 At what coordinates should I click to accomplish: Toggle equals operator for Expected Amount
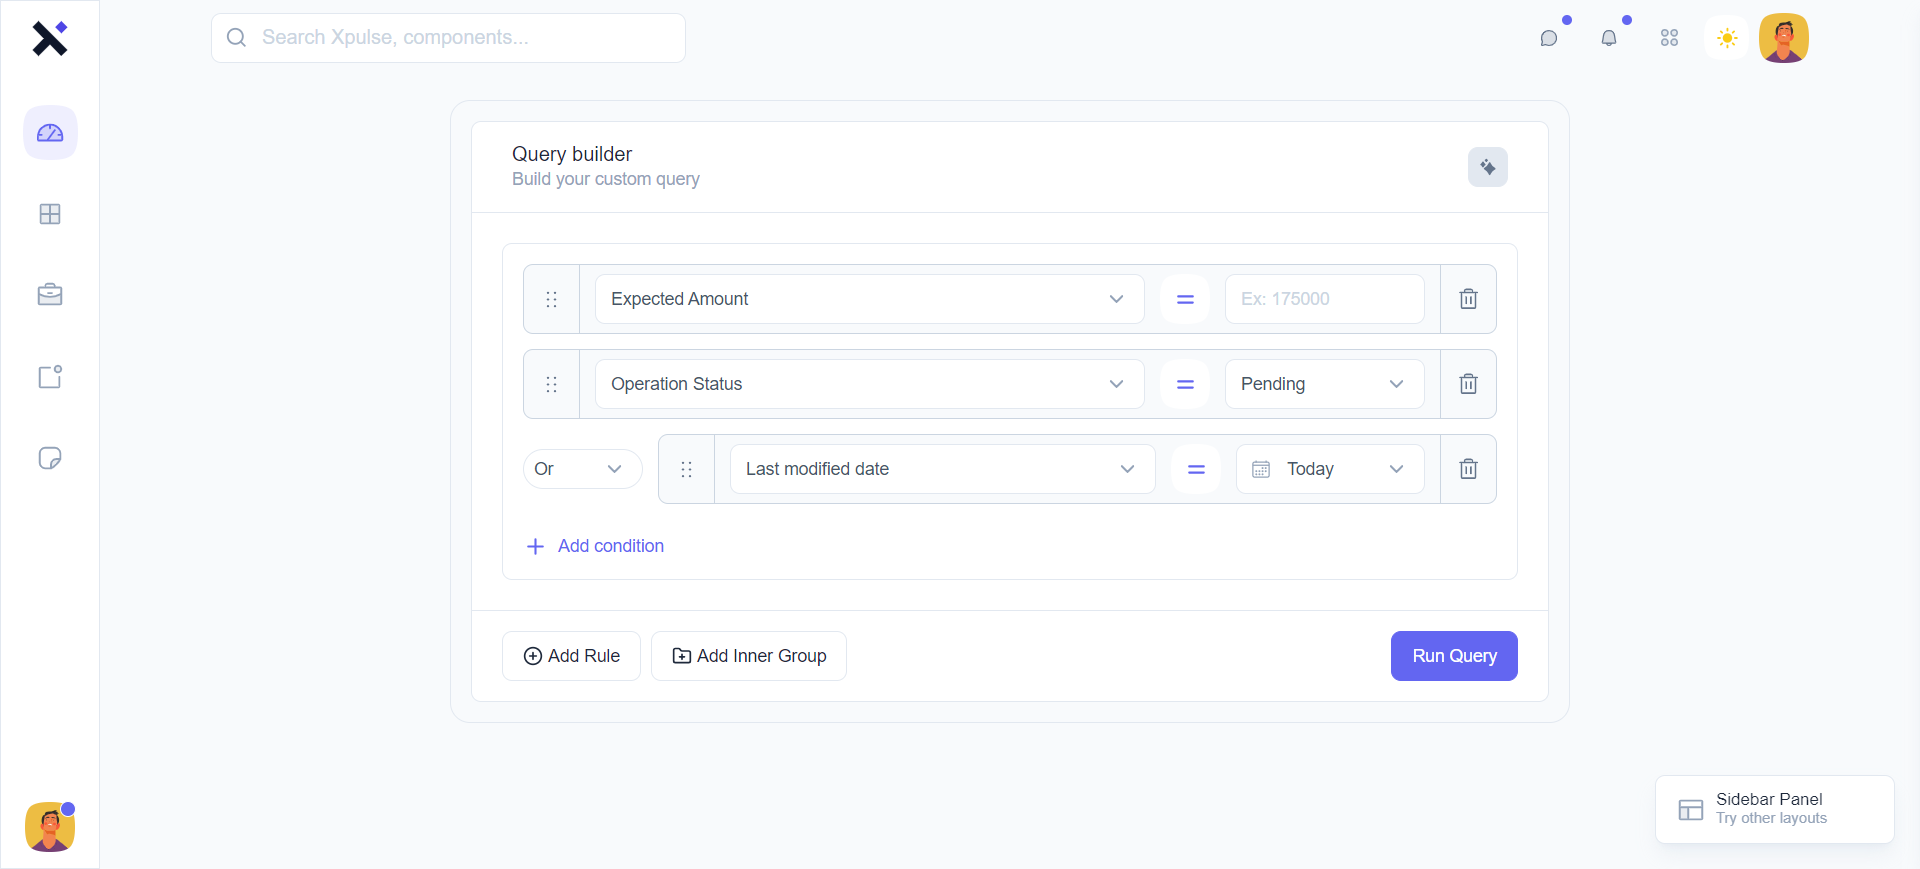coord(1185,299)
